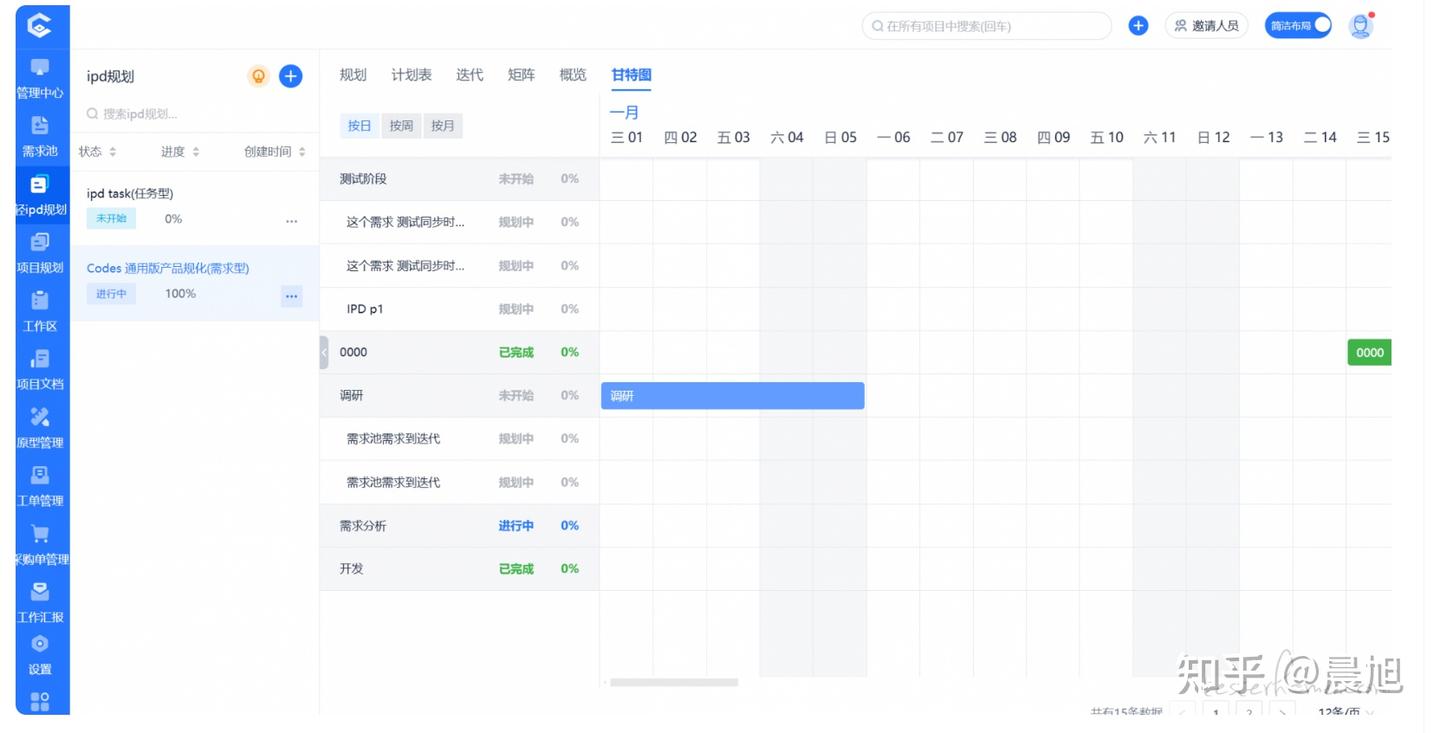
Task: Click the 原型管理 sidebar icon
Action: point(40,417)
